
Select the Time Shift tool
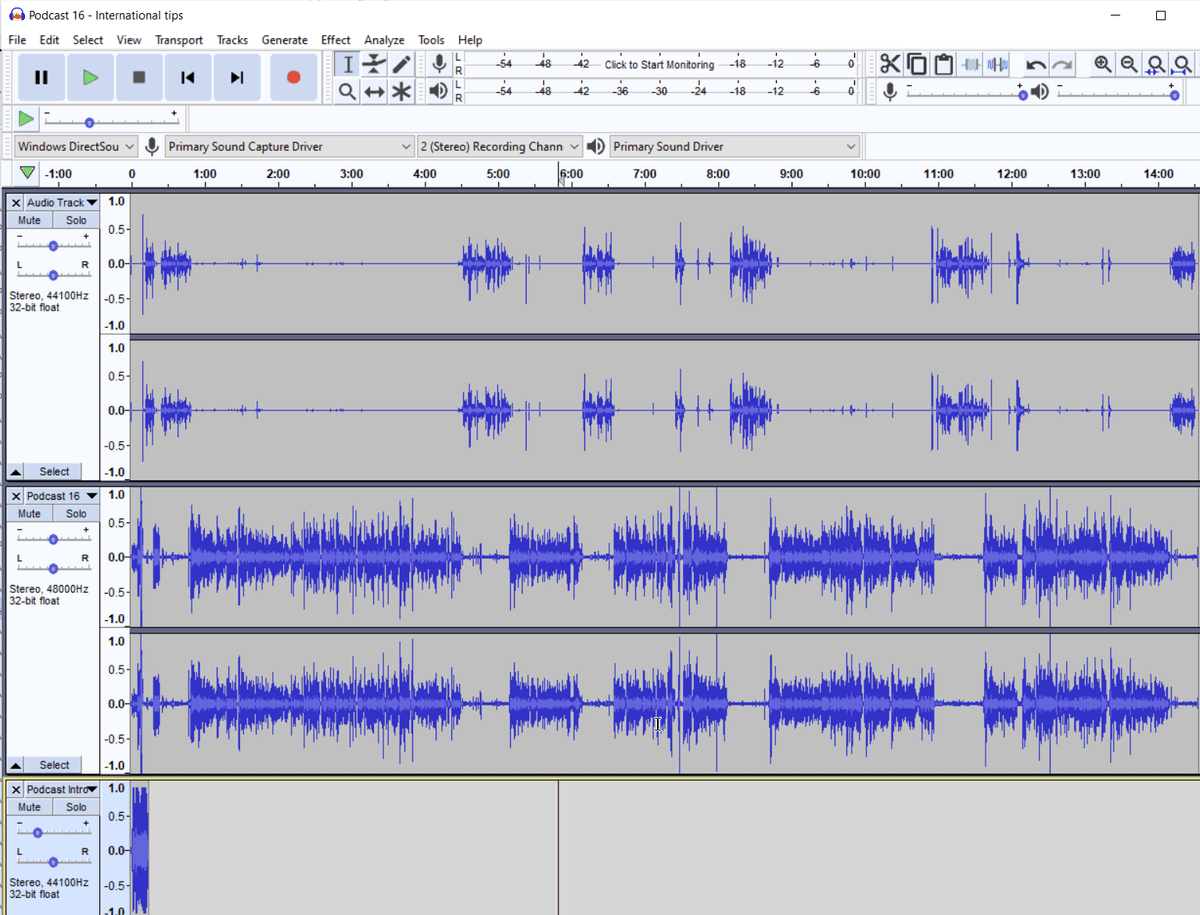[x=374, y=92]
